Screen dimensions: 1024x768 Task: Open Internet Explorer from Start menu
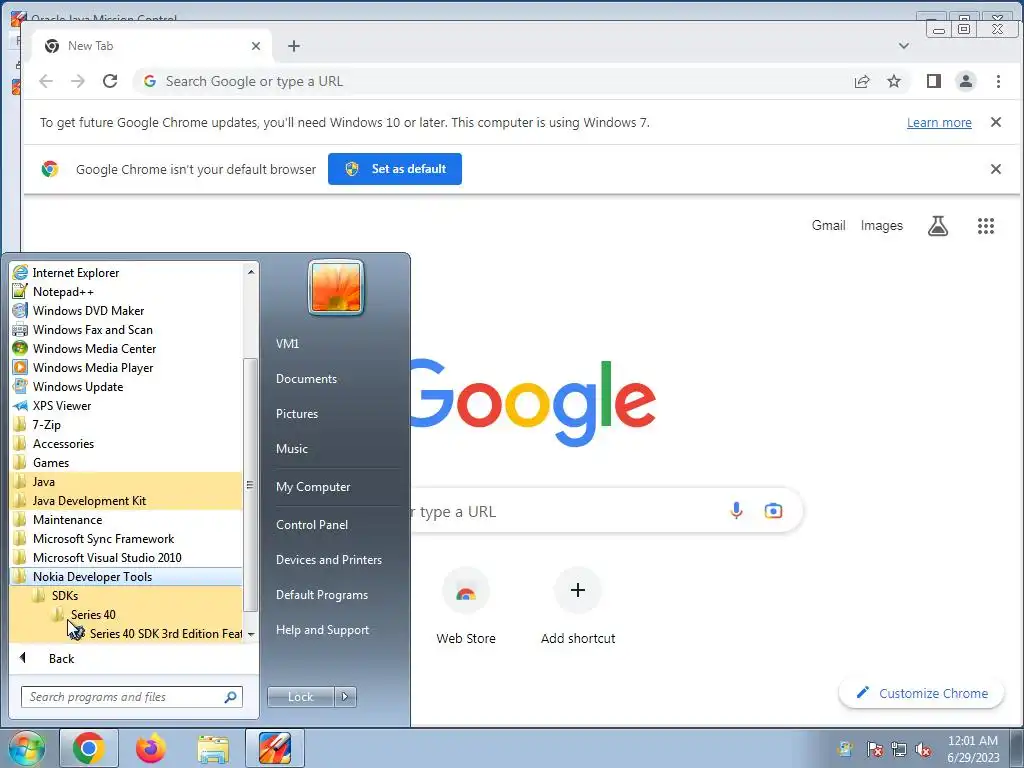tap(127, 273)
